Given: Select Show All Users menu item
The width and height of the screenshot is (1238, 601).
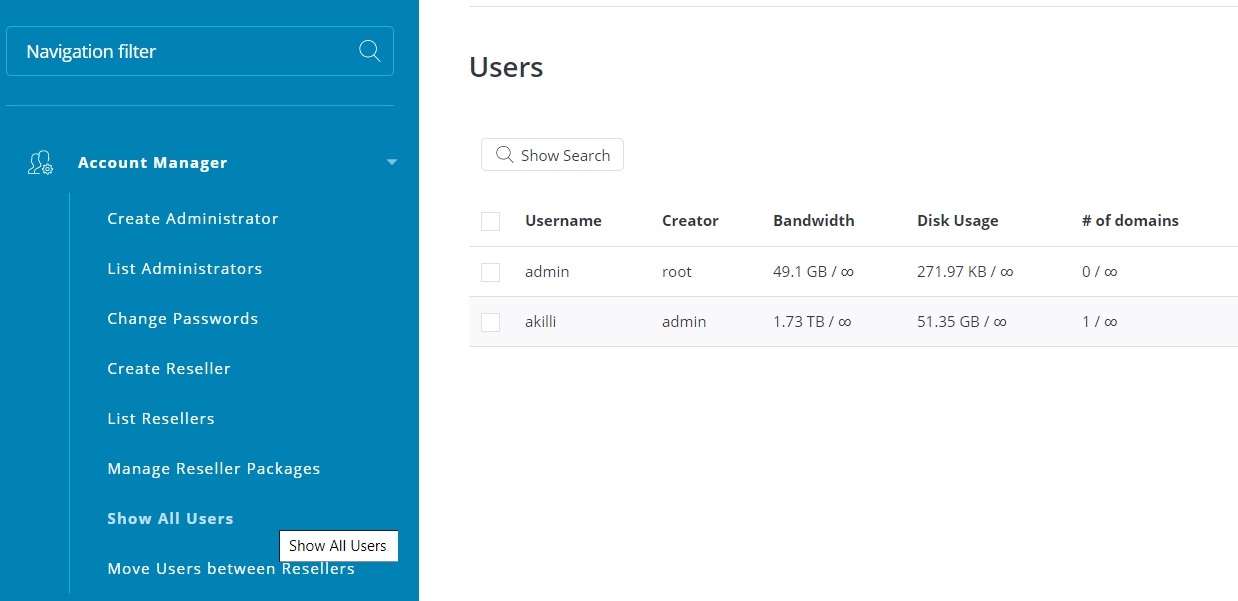Looking at the screenshot, I should [170, 519].
